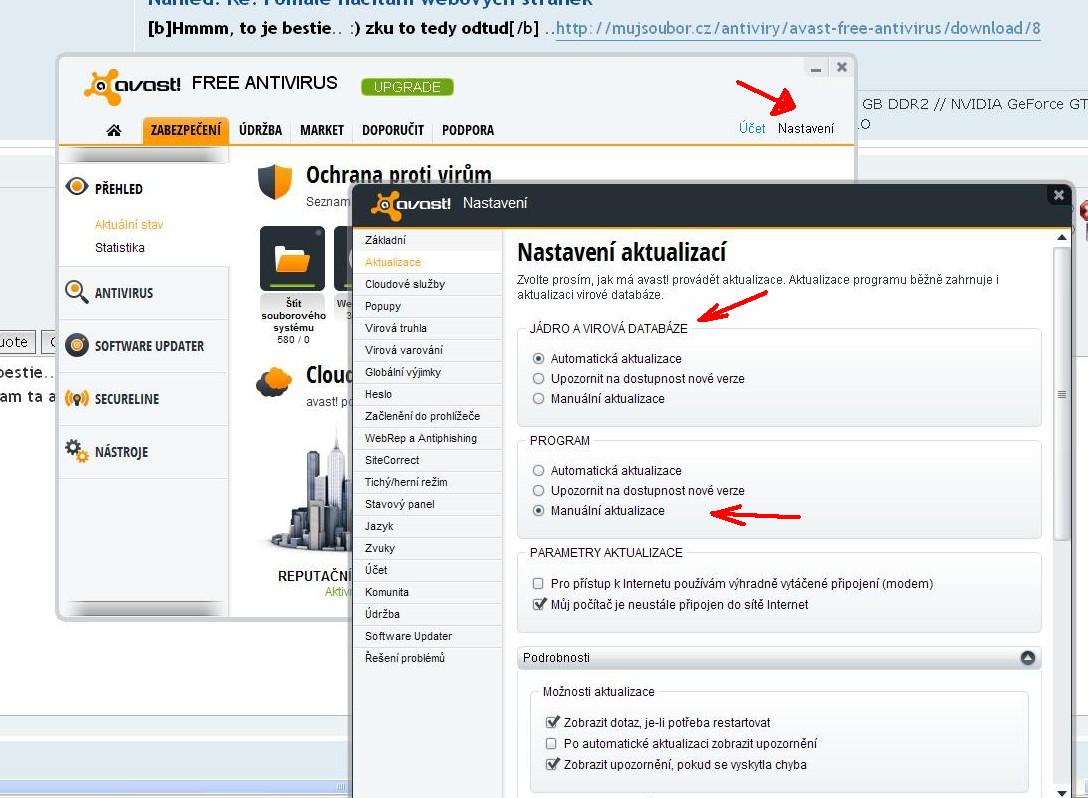Open Nástroje gears icon section
Viewport: 1088px width, 798px height.
coord(76,450)
